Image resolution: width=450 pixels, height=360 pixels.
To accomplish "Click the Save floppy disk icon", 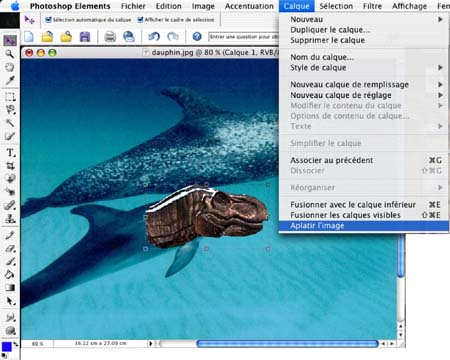I will coord(85,36).
